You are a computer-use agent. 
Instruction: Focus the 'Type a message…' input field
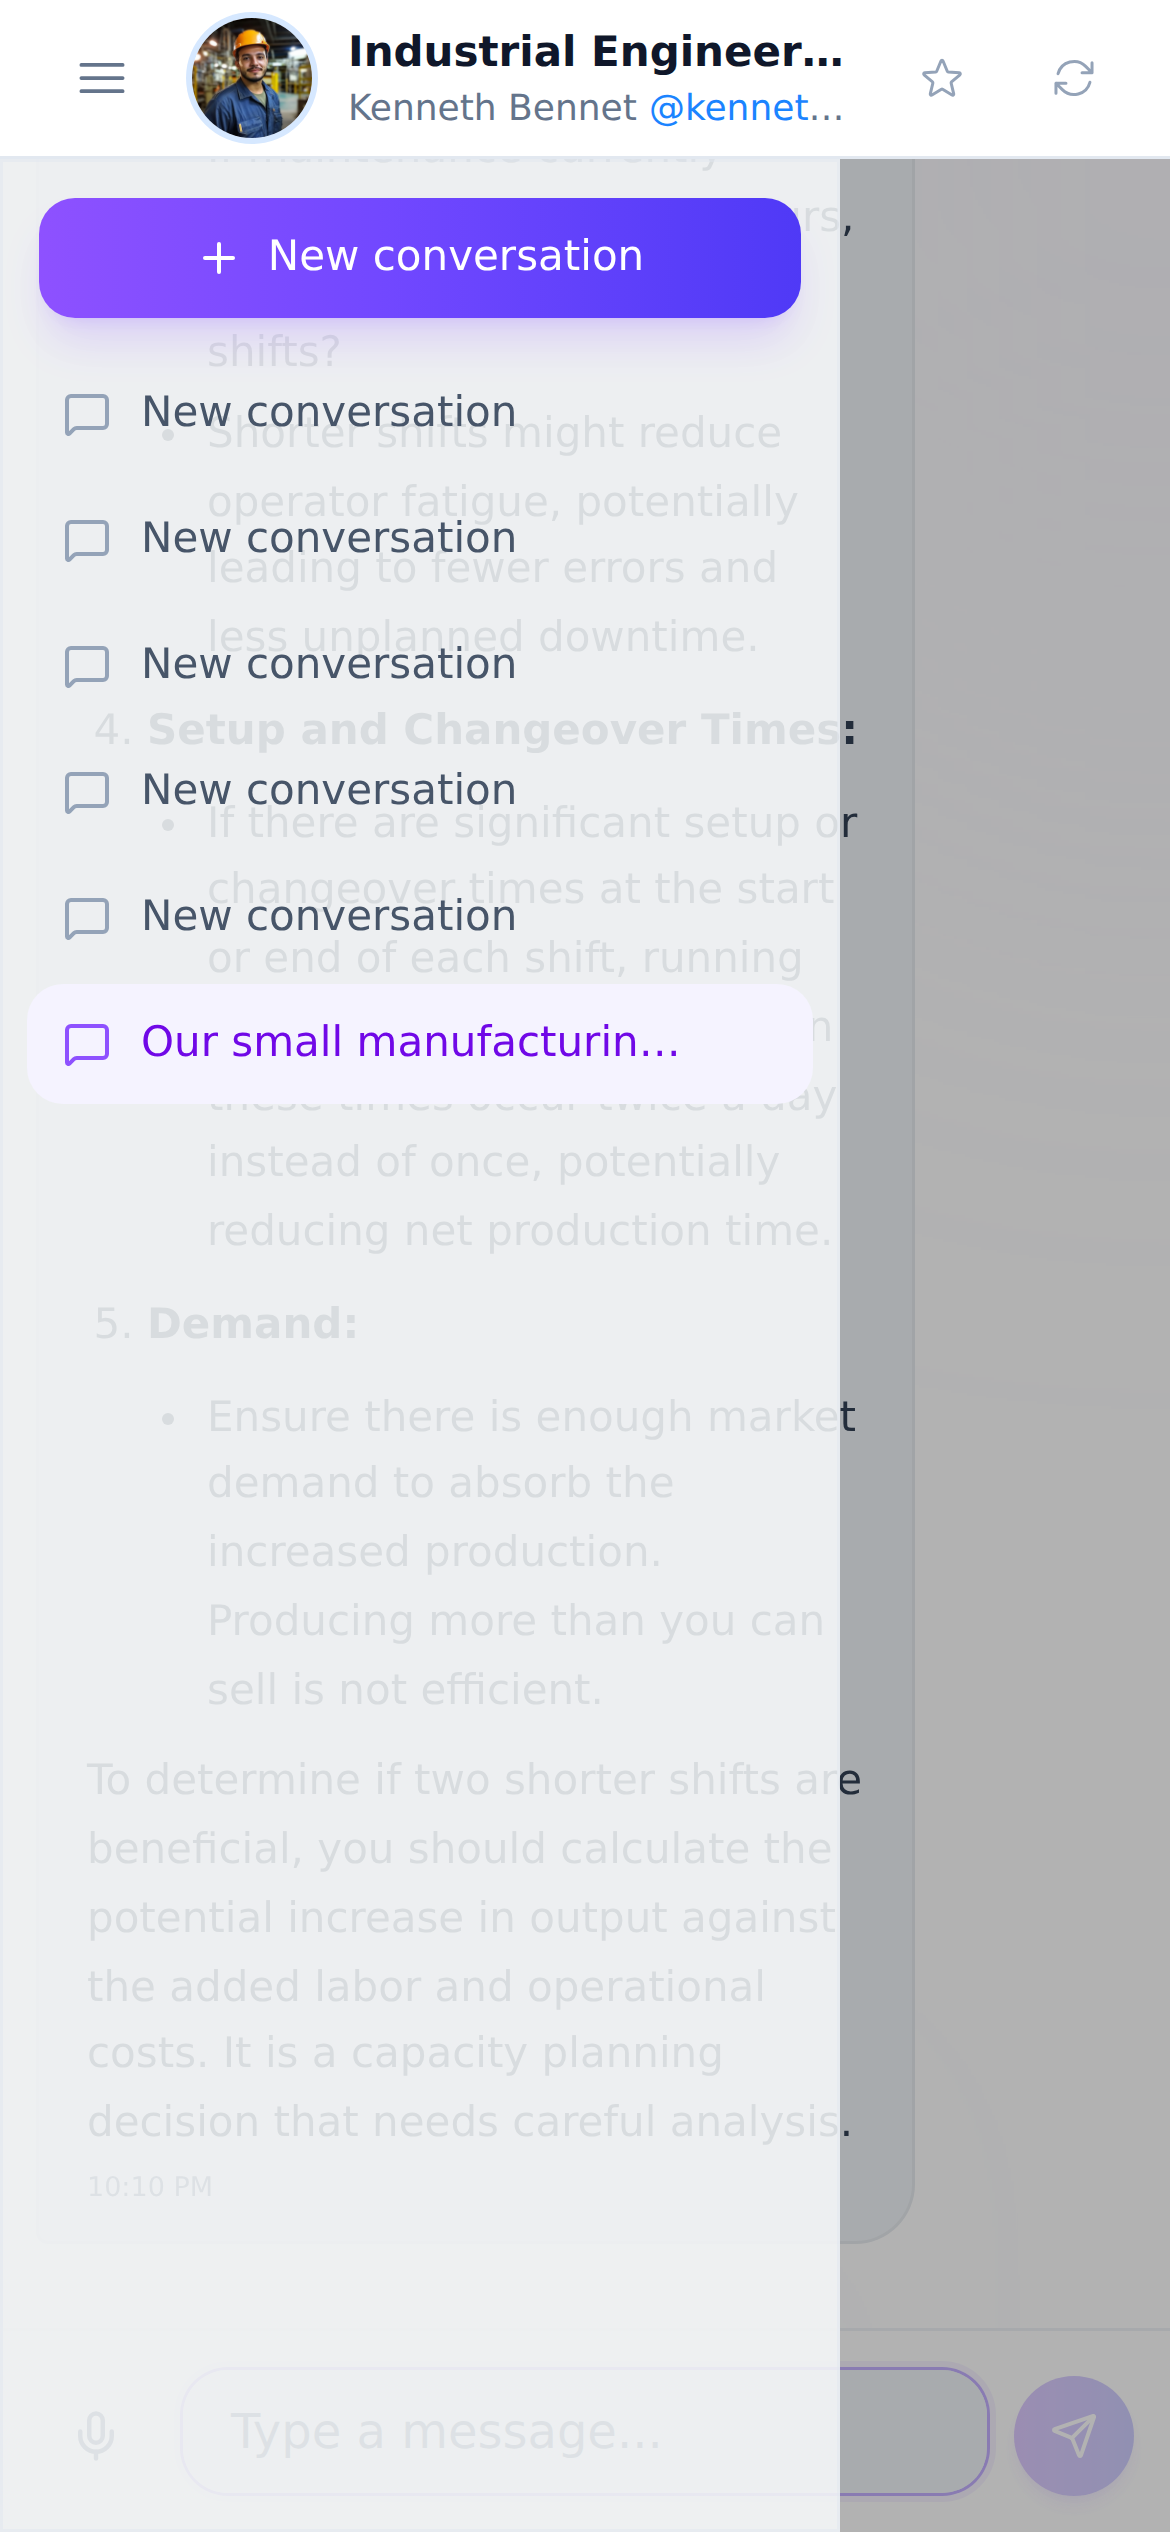point(585,2431)
